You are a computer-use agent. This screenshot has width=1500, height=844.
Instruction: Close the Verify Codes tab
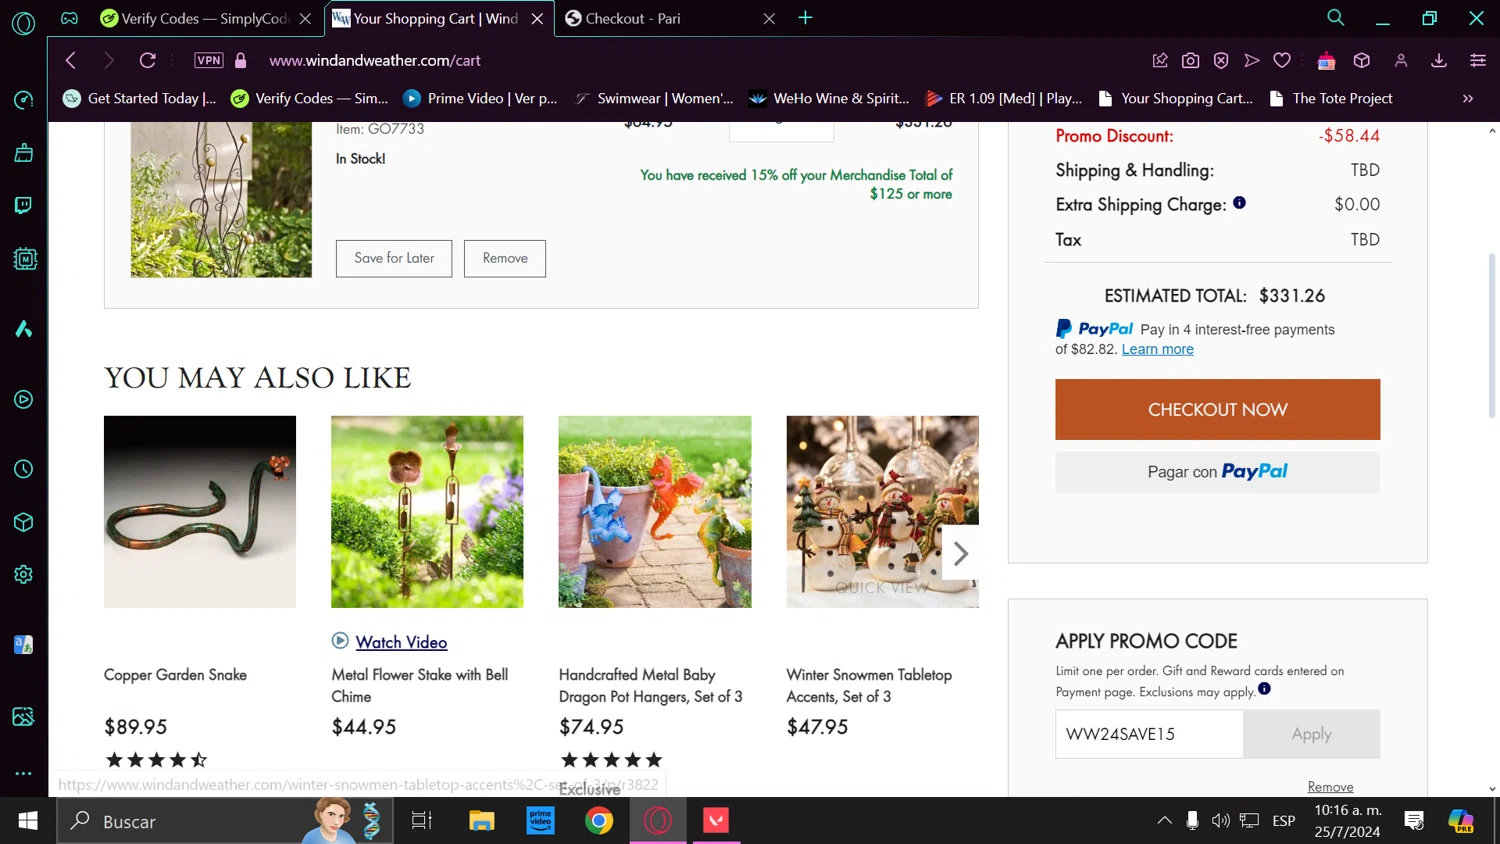(x=306, y=19)
